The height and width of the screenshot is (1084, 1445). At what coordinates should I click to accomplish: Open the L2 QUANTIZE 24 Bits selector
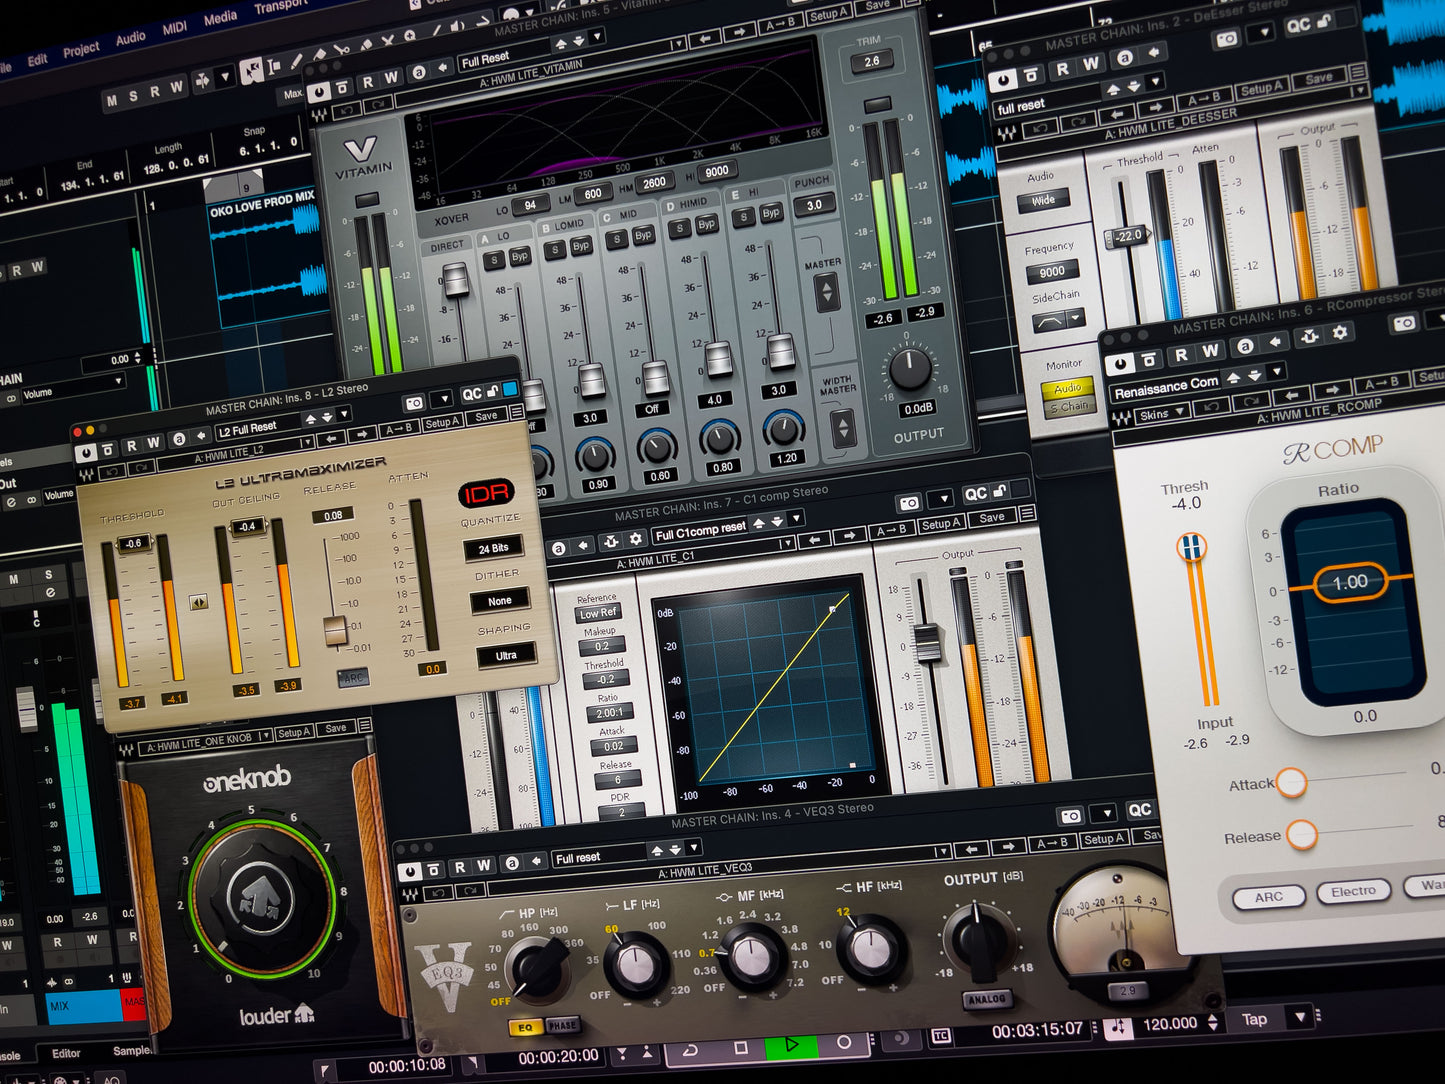click(x=493, y=548)
